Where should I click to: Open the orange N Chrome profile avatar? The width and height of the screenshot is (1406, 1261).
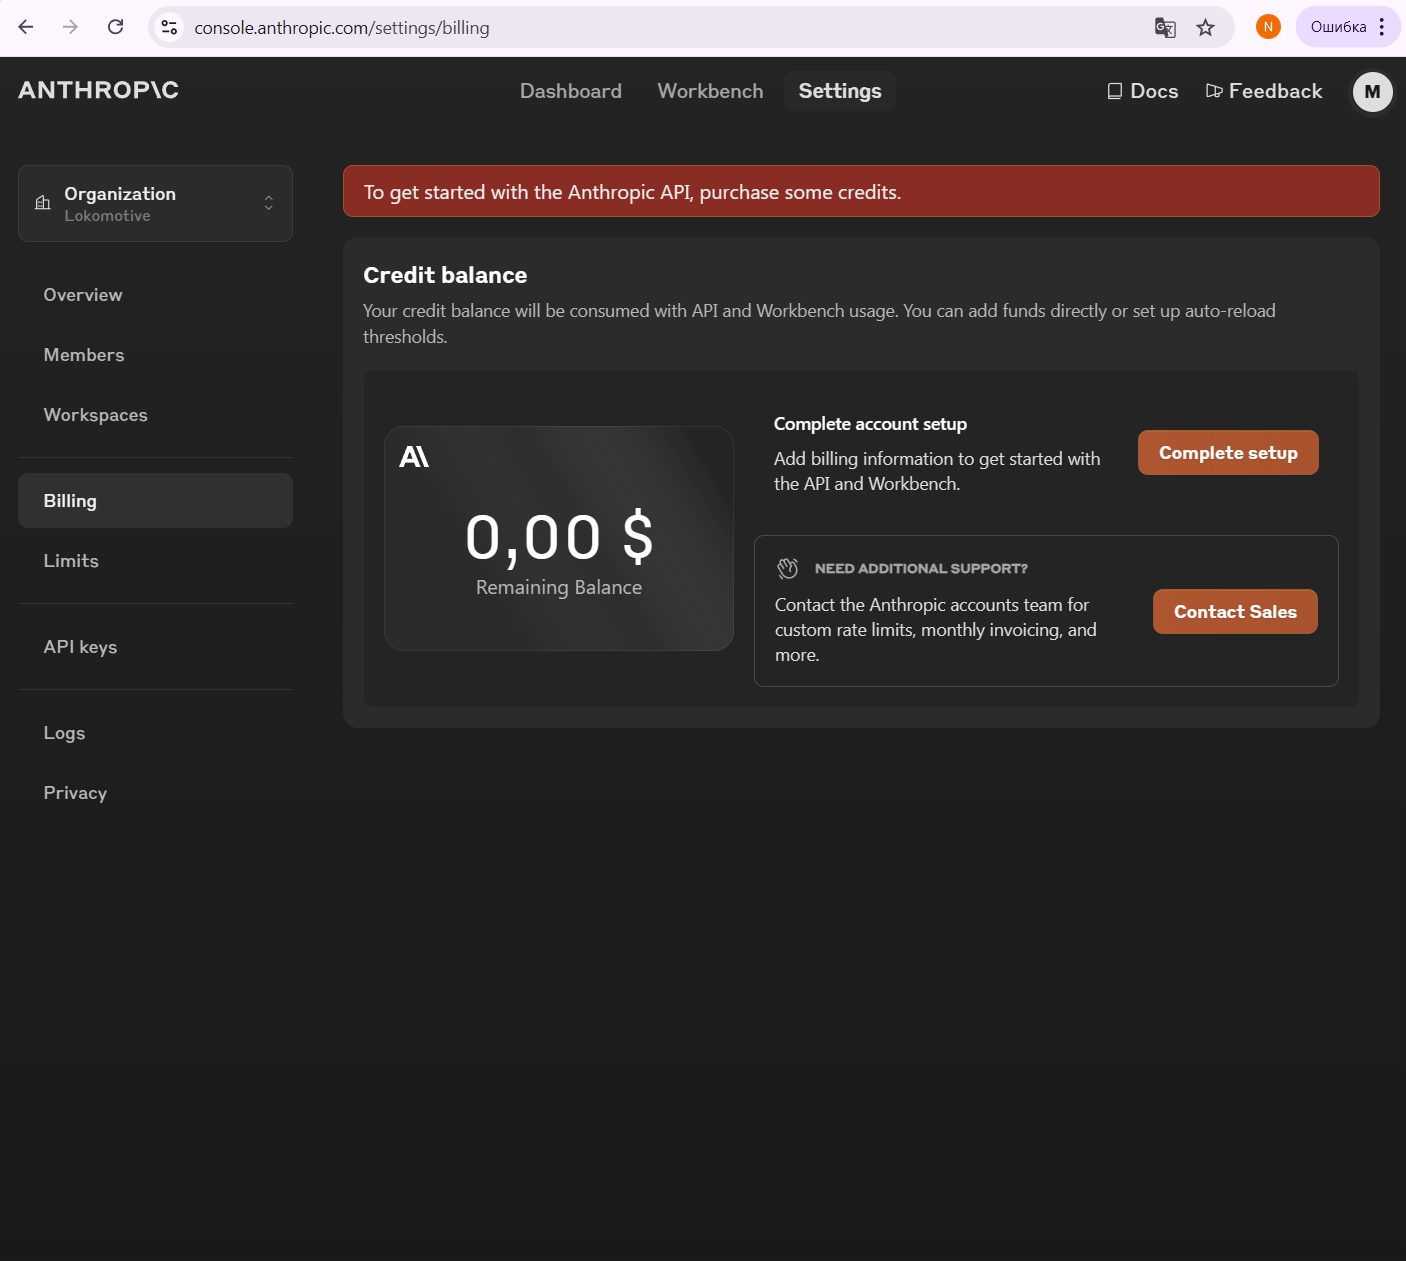click(x=1268, y=27)
